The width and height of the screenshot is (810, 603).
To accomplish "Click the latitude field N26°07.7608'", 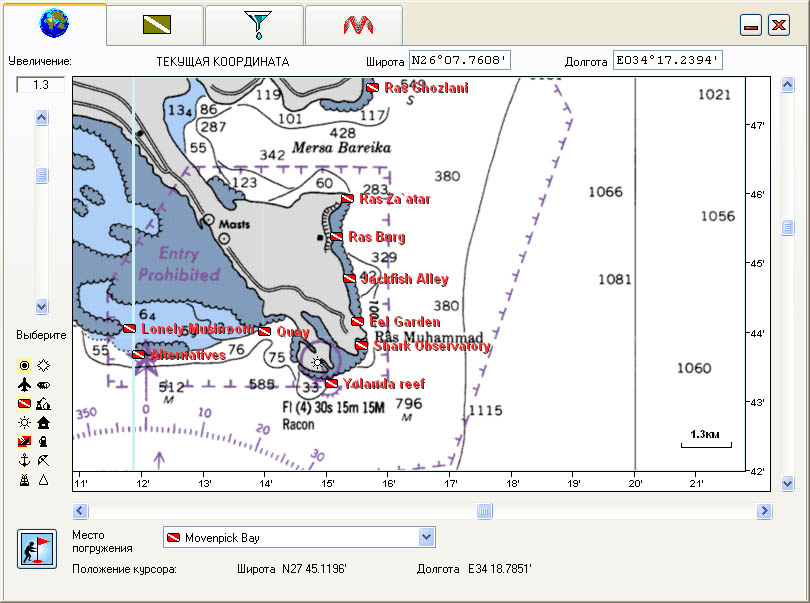I will pyautogui.click(x=460, y=60).
